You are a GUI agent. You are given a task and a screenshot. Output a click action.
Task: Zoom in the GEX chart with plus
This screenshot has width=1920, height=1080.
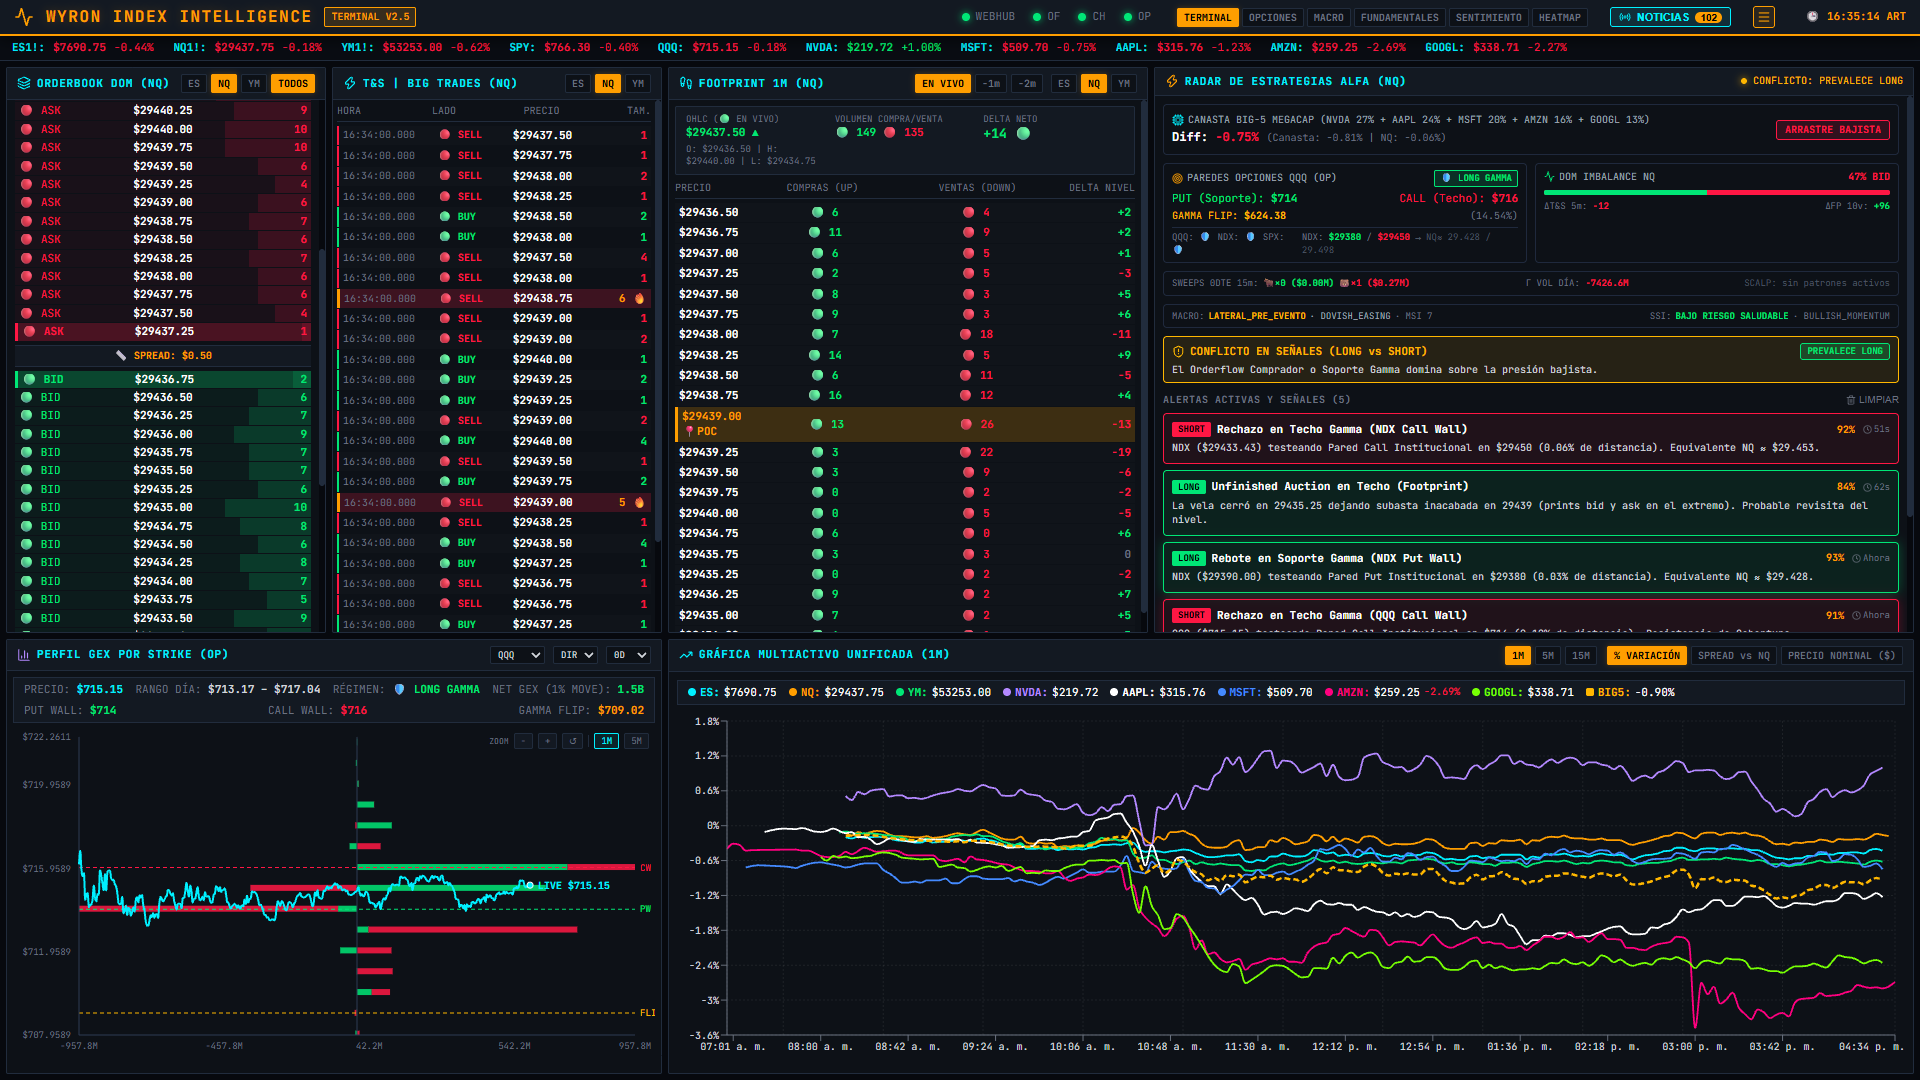coord(548,742)
